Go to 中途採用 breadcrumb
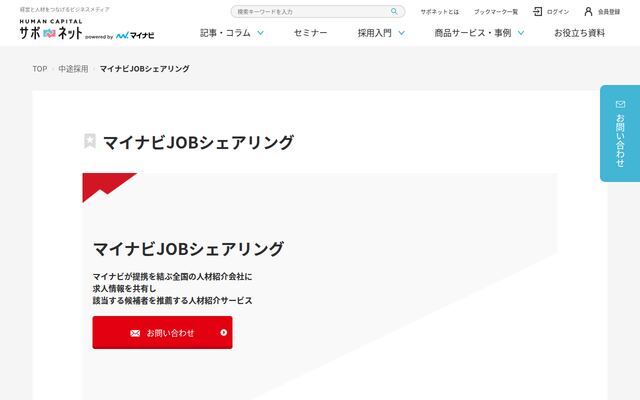 click(73, 69)
